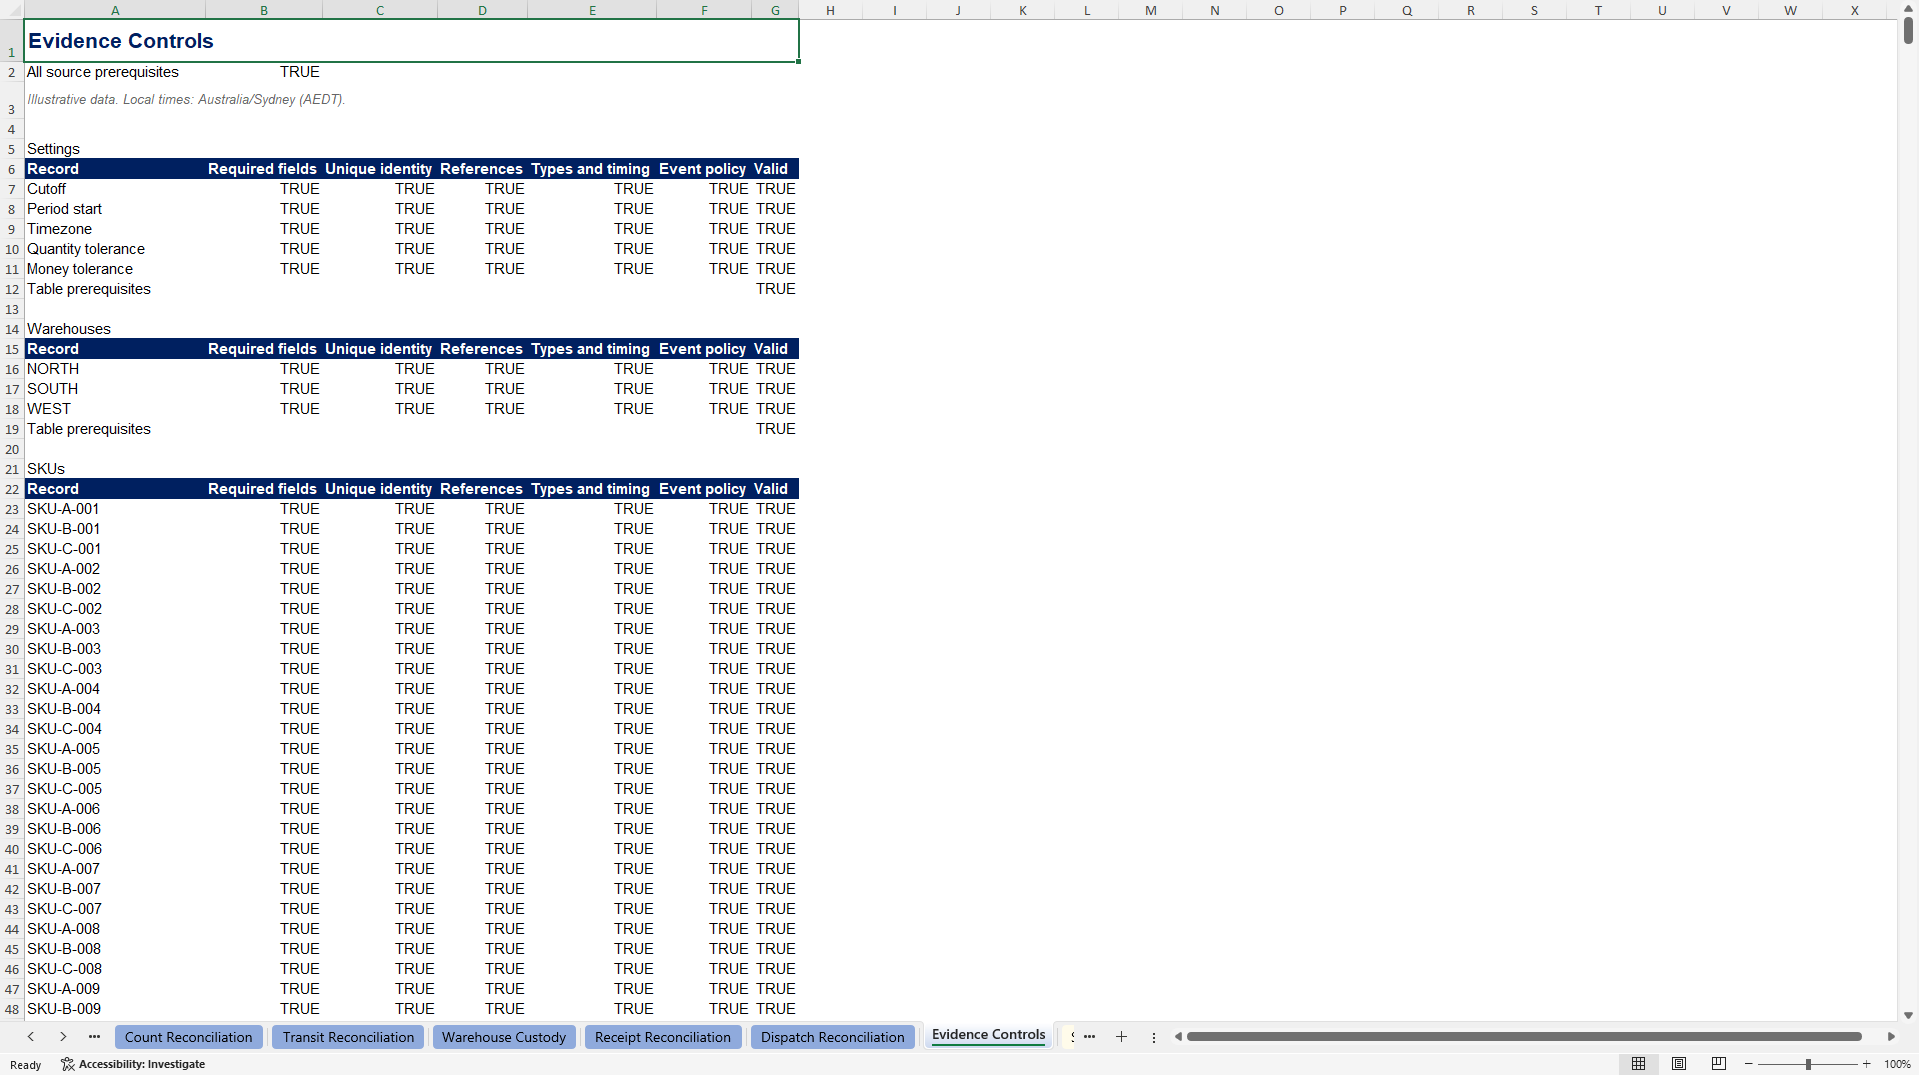The image size is (1919, 1075).
Task: Click the next sheet arrow
Action: point(63,1037)
